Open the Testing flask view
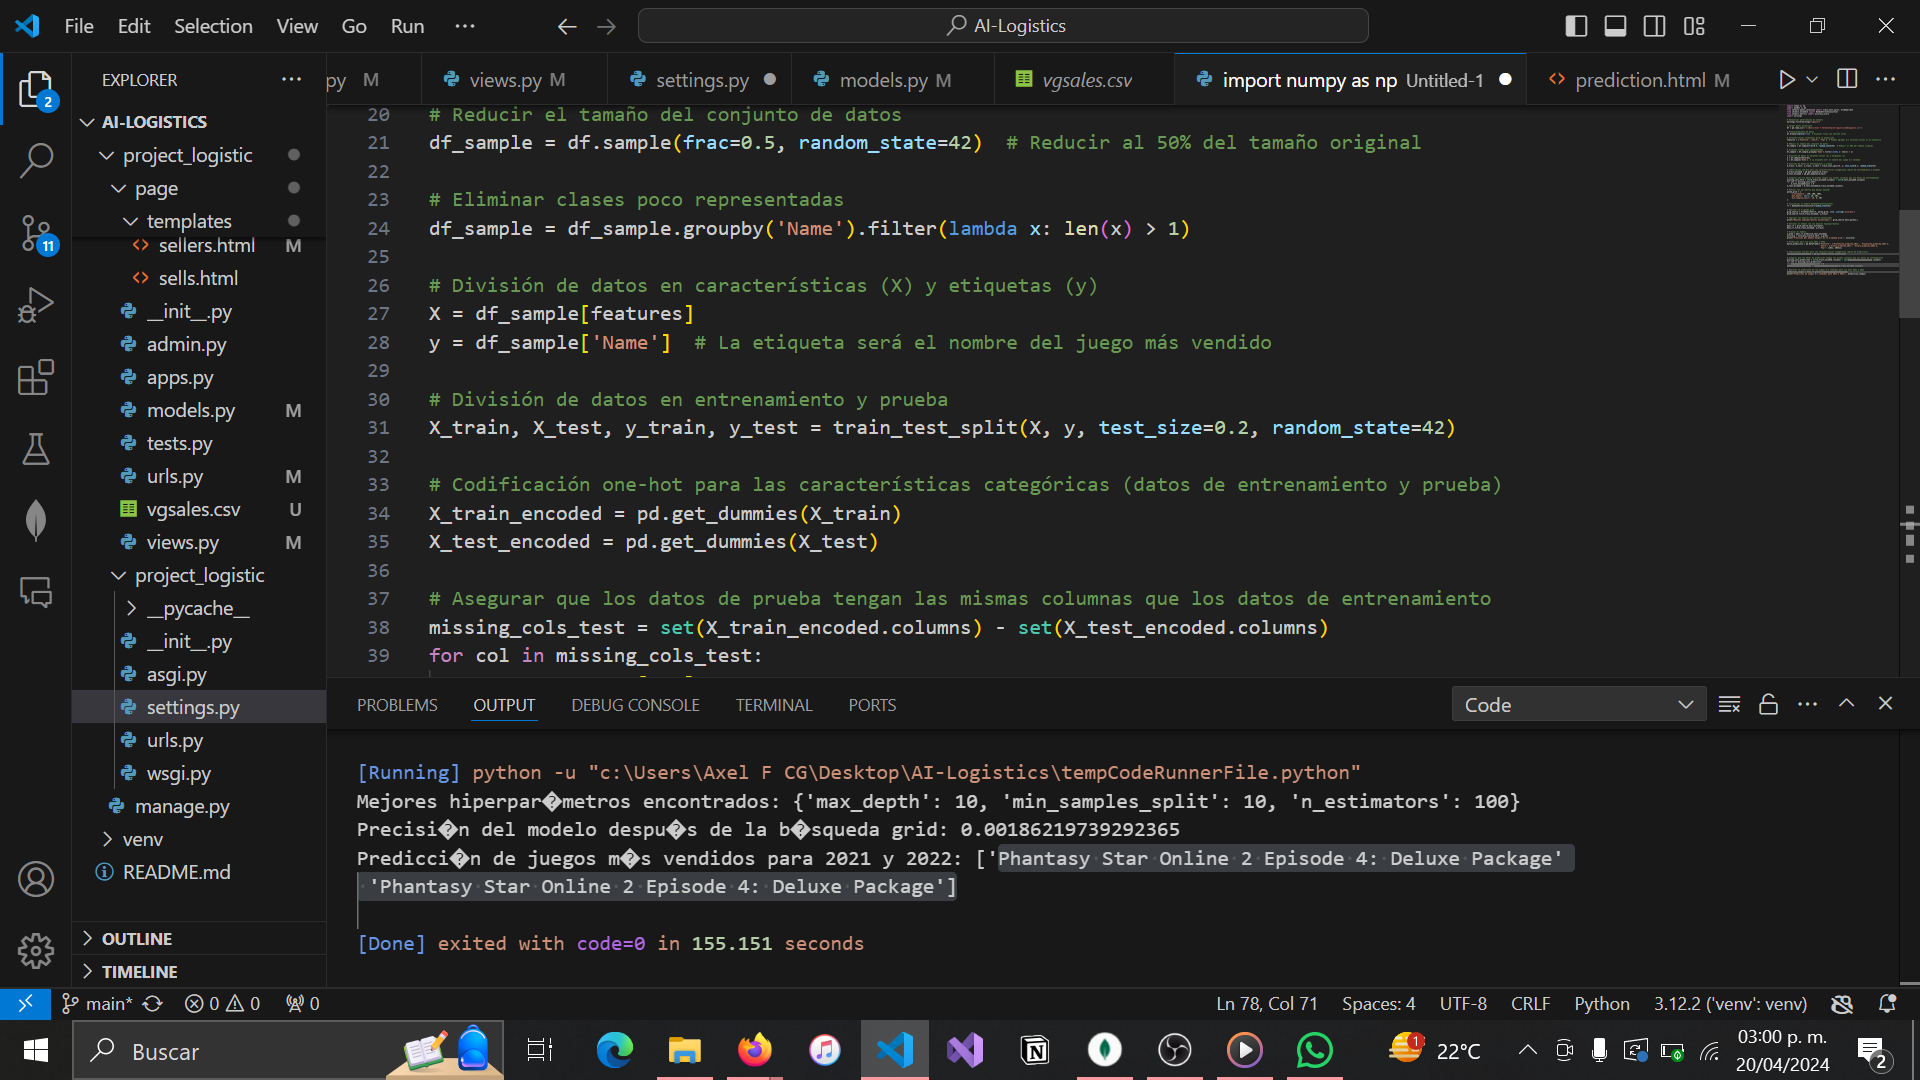This screenshot has height=1080, width=1920. click(36, 449)
